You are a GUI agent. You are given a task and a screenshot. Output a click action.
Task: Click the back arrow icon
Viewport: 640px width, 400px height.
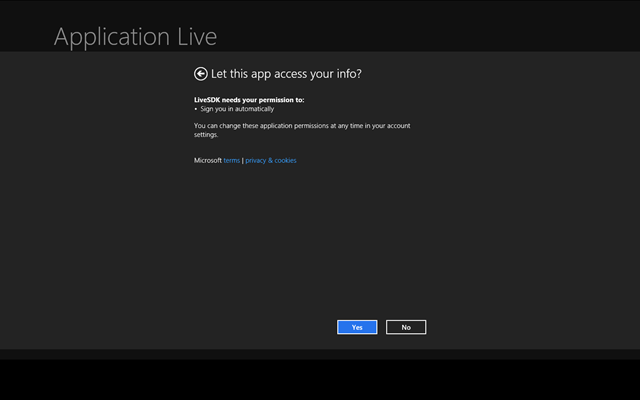200,74
